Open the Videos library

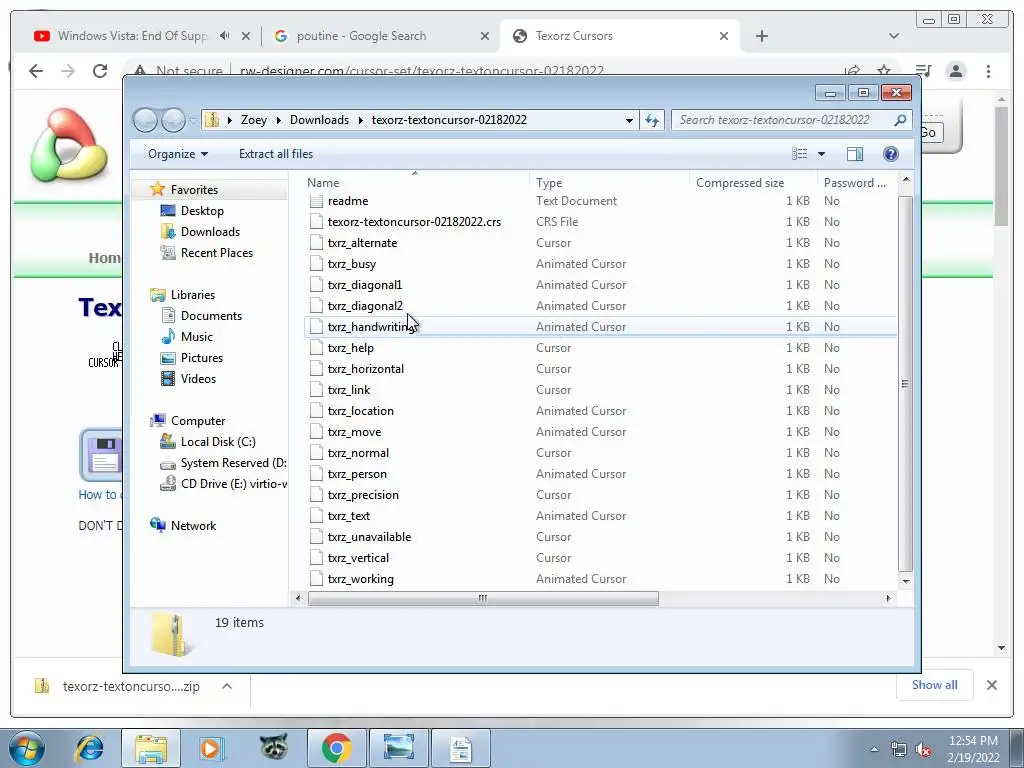[x=198, y=379]
